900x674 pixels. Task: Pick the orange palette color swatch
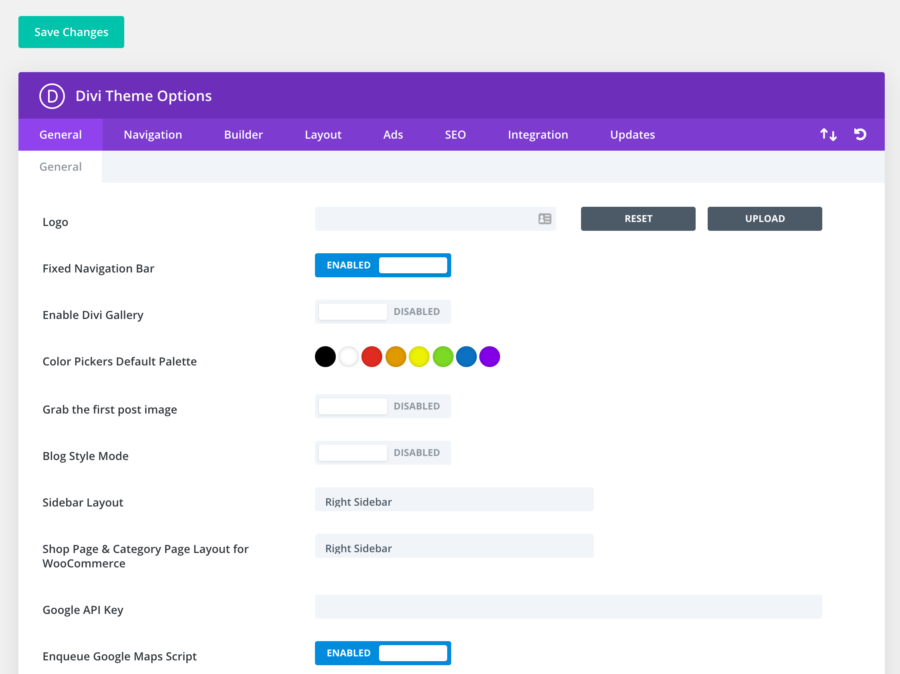(x=396, y=357)
